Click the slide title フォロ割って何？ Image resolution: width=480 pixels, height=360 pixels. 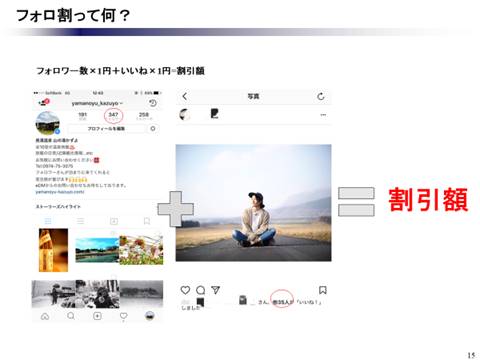pos(73,15)
